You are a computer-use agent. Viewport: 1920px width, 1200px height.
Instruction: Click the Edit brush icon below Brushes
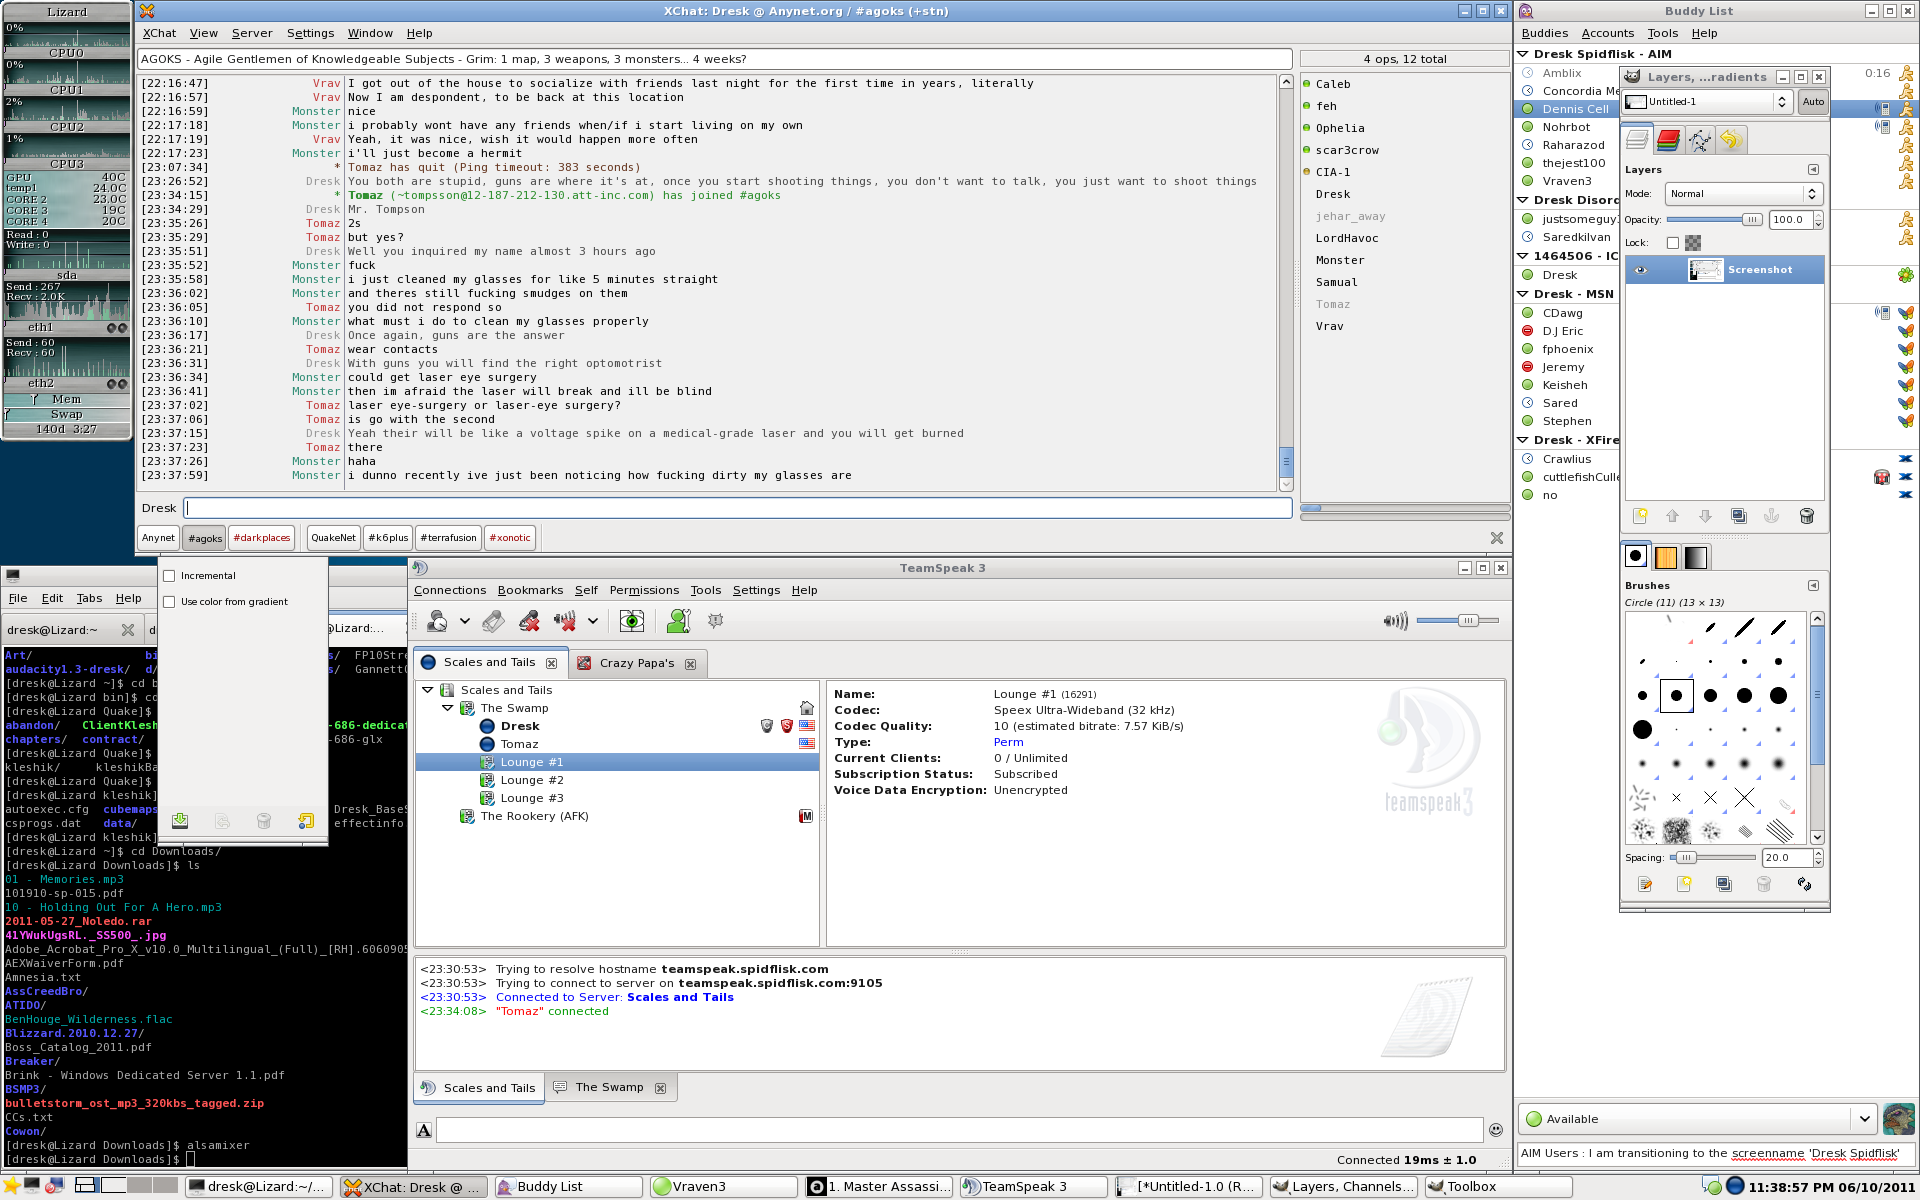[x=1645, y=884]
